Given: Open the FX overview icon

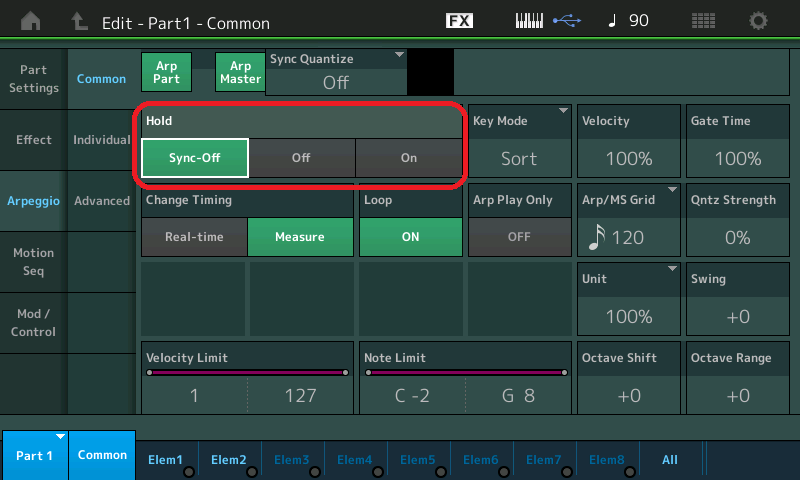Looking at the screenshot, I should click(x=459, y=21).
